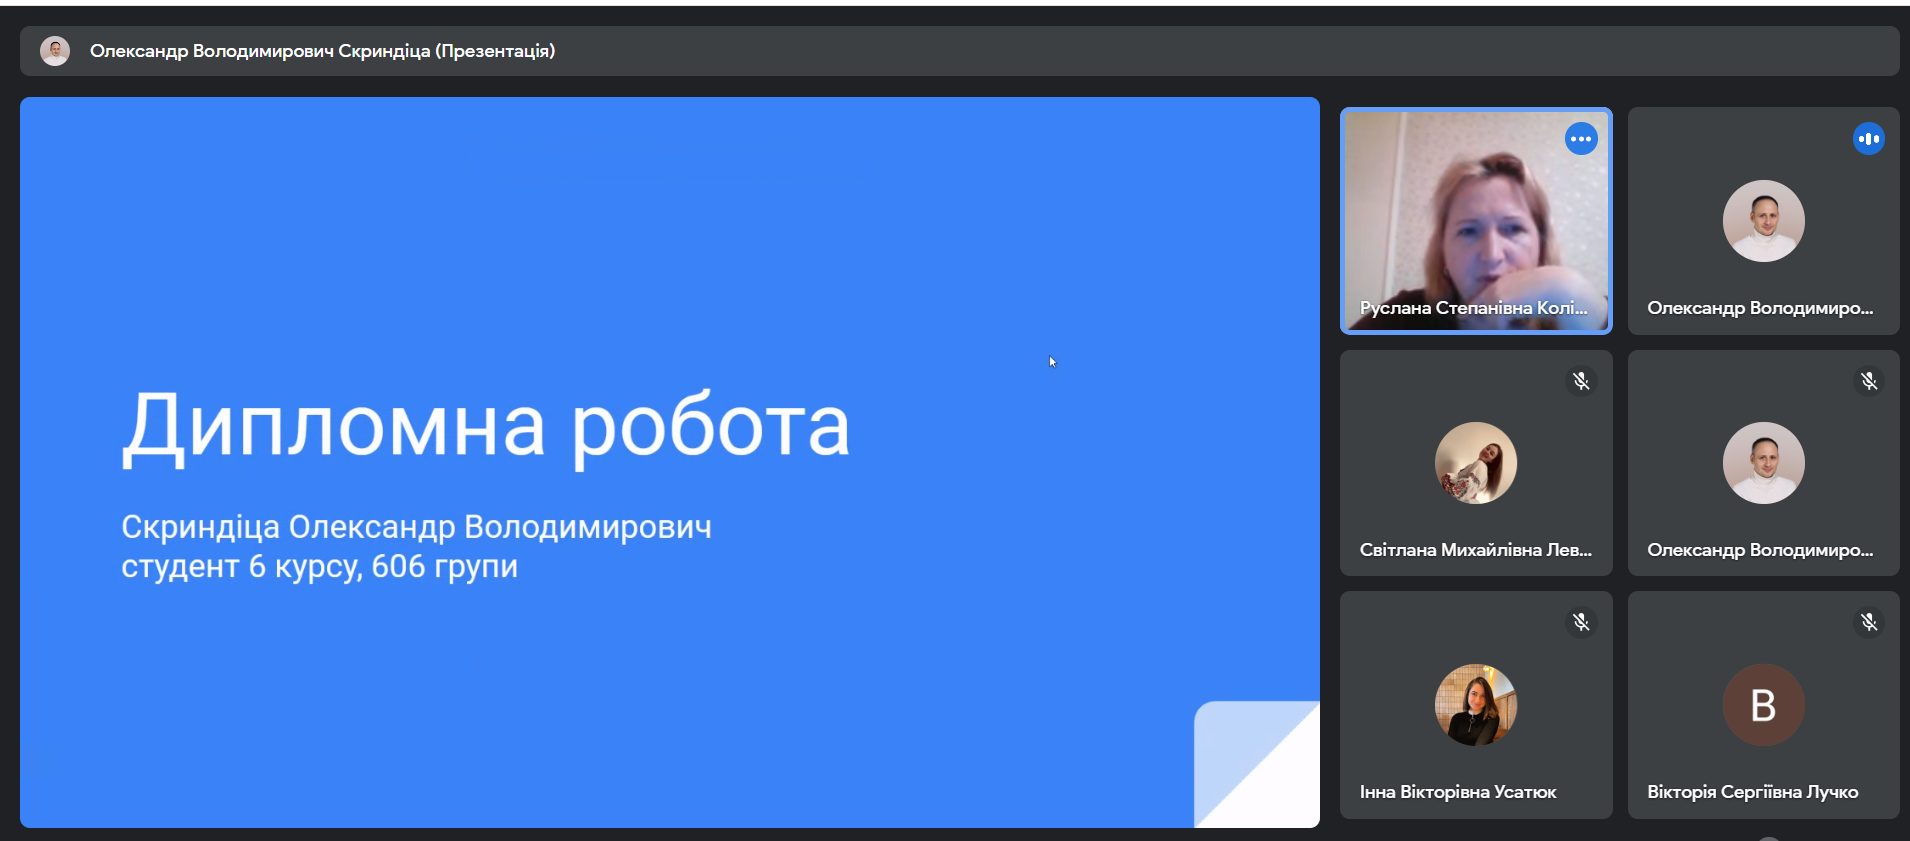This screenshot has width=1910, height=841.
Task: Click the slide title Дипломна робота
Action: click(x=486, y=427)
